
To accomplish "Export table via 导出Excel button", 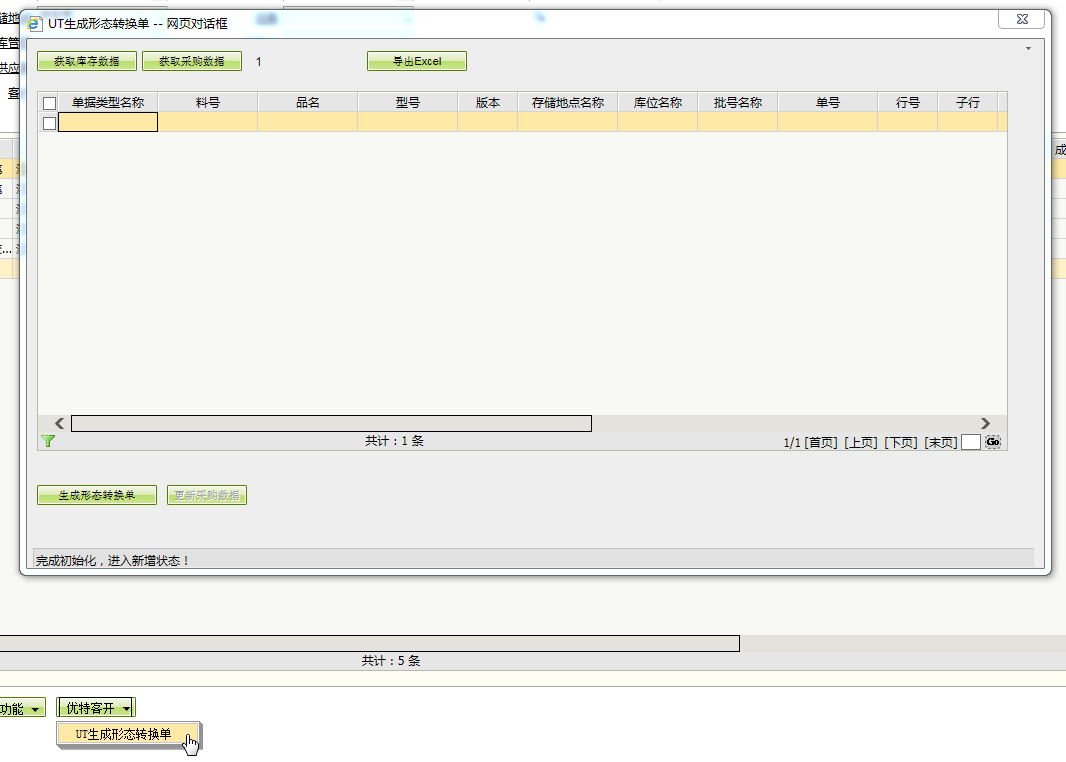I will click(x=416, y=62).
